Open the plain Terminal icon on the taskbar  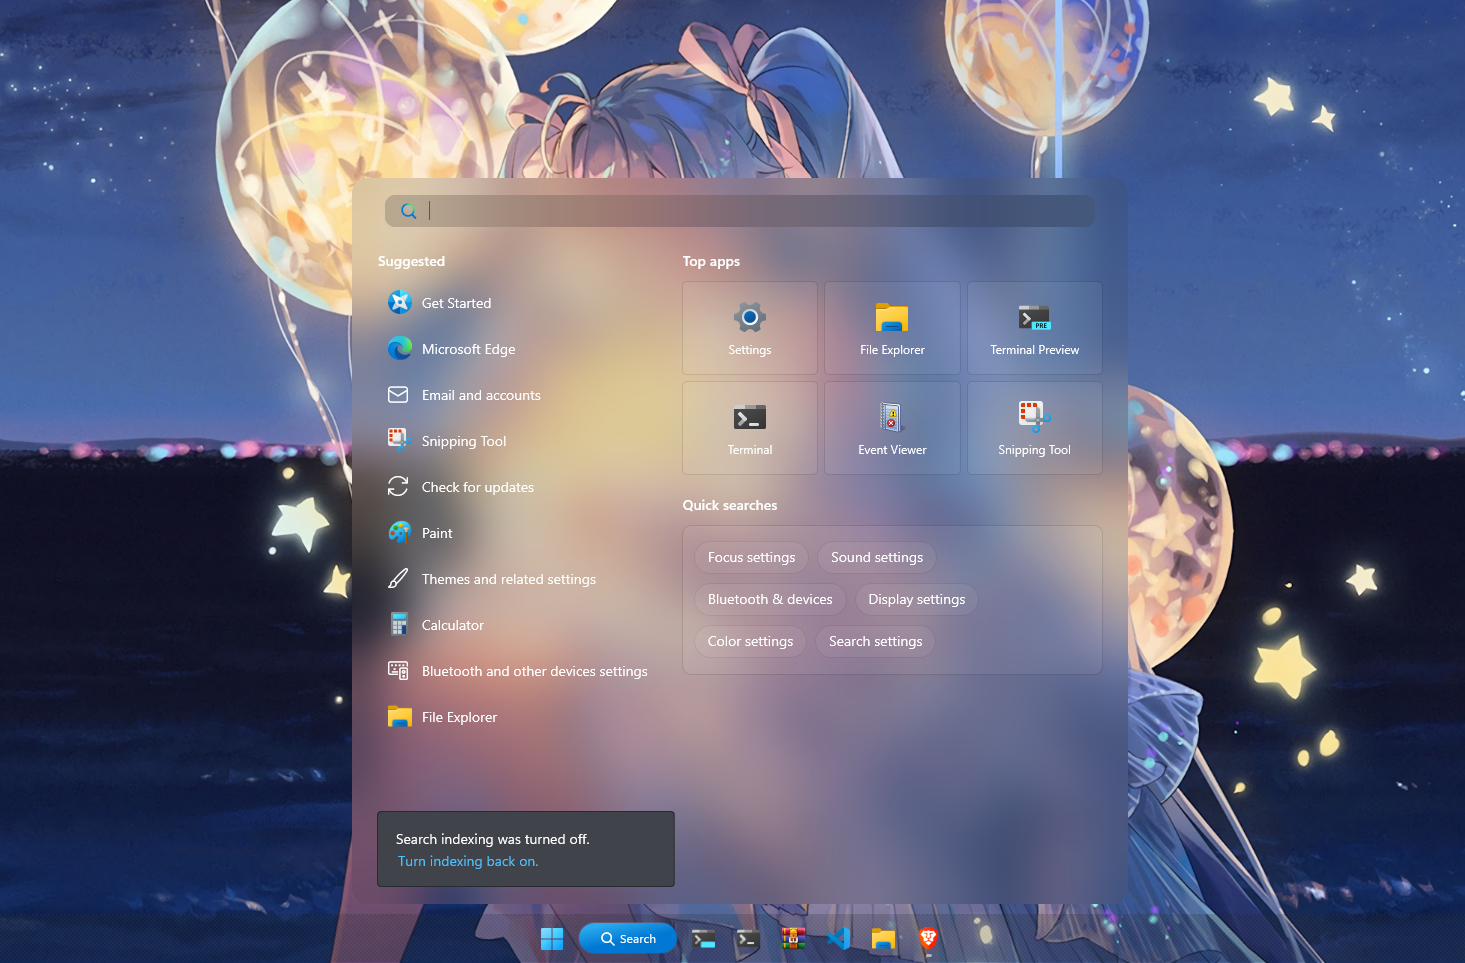tap(748, 939)
